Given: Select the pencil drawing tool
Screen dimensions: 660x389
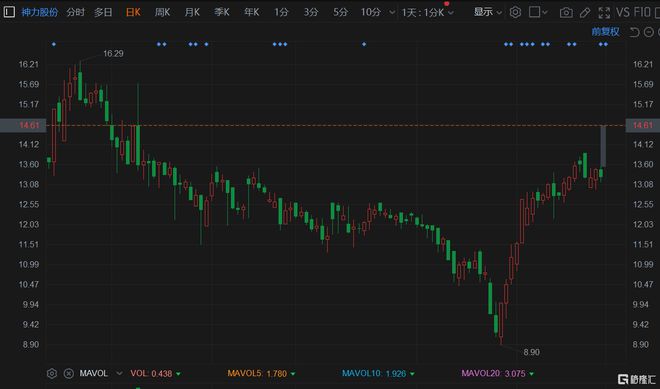Looking at the screenshot, I should point(585,13).
